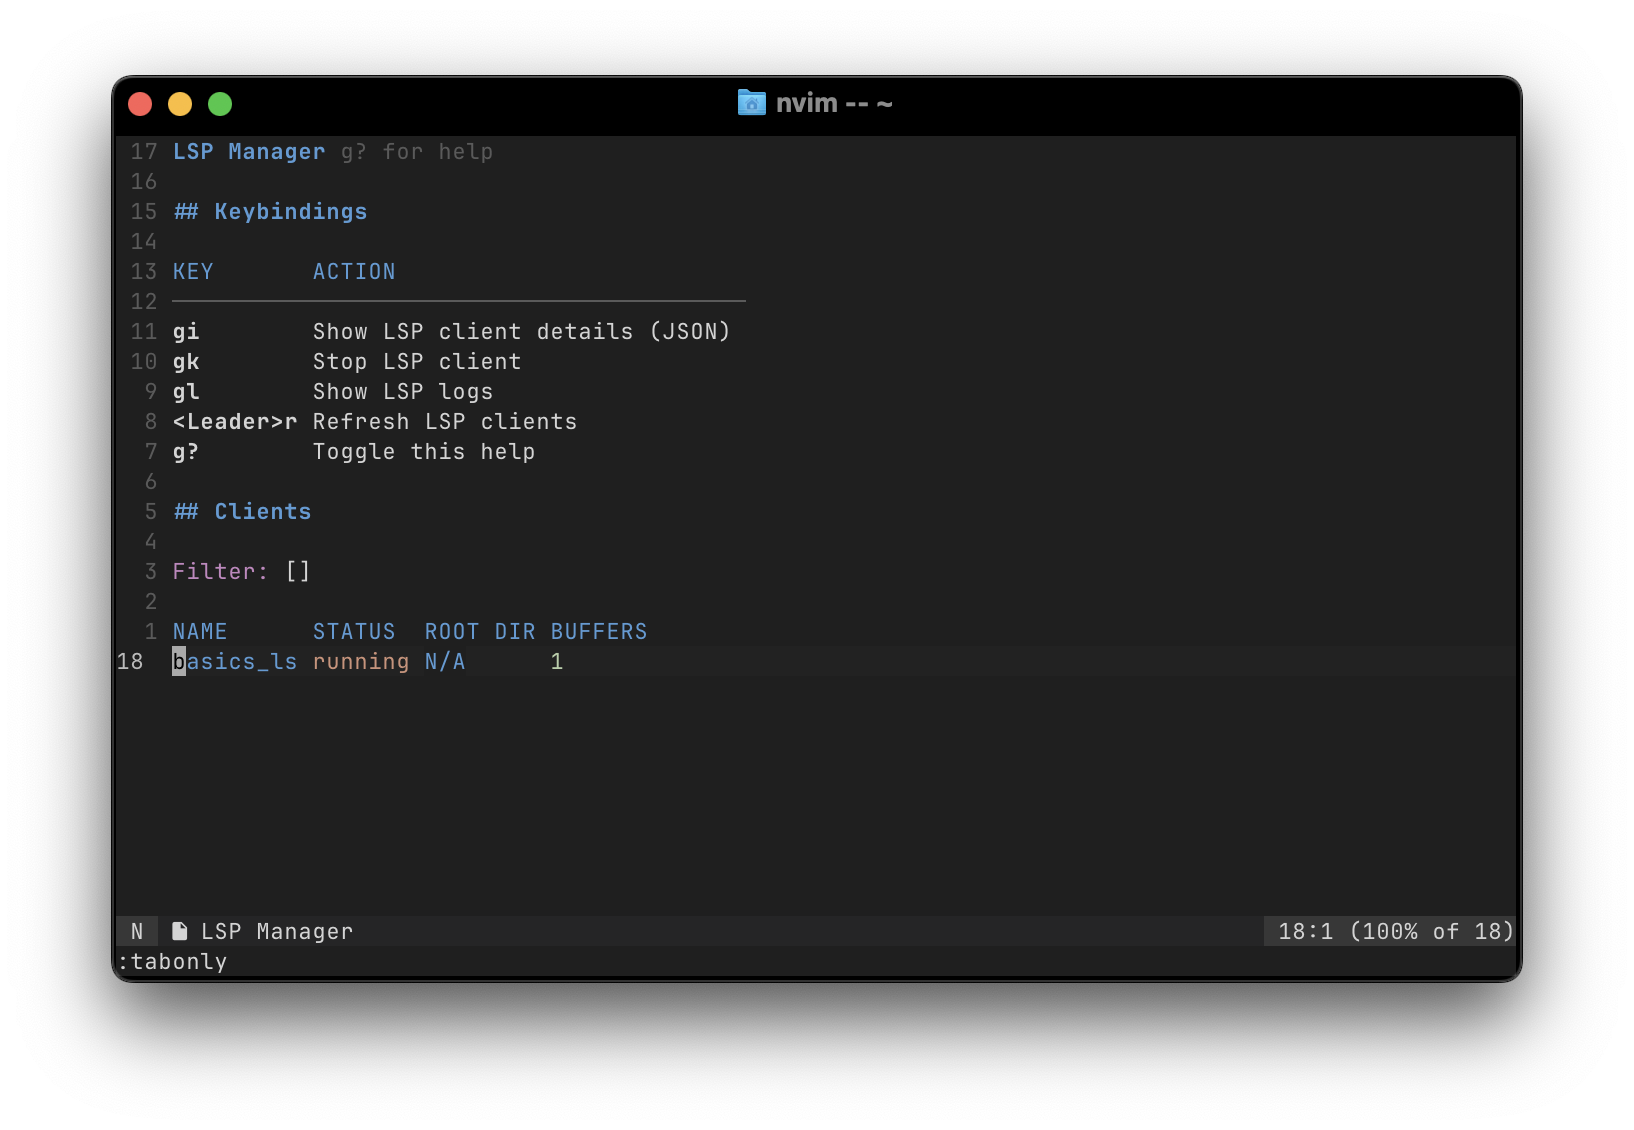Click the 'gl' keybinding entry
Screen dimensions: 1634x1130
click(186, 391)
